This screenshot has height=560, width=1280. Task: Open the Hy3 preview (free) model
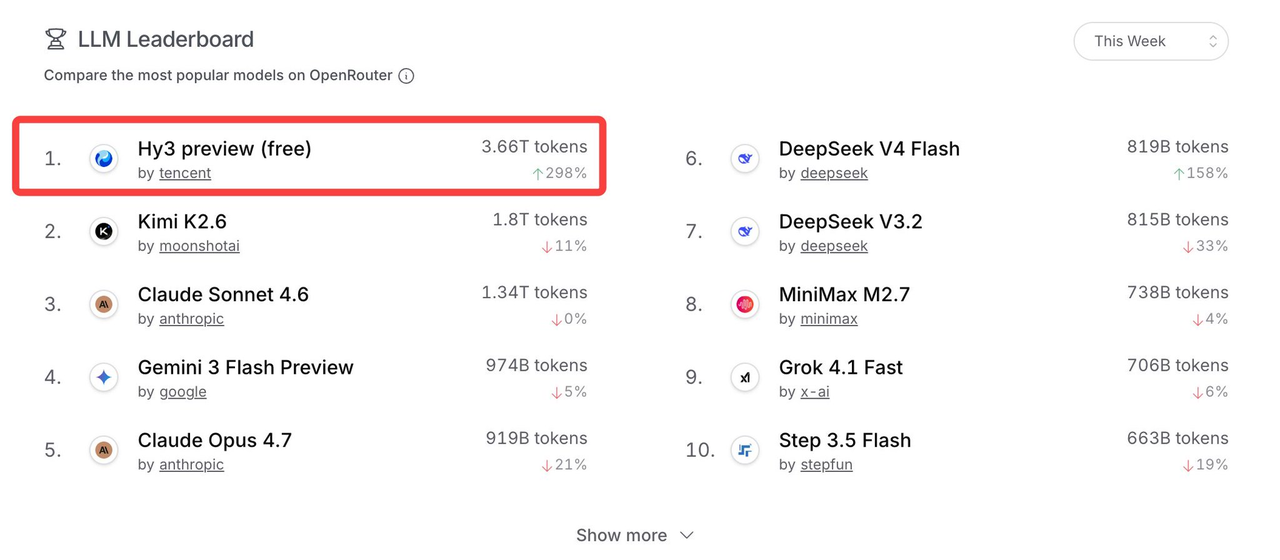(225, 149)
